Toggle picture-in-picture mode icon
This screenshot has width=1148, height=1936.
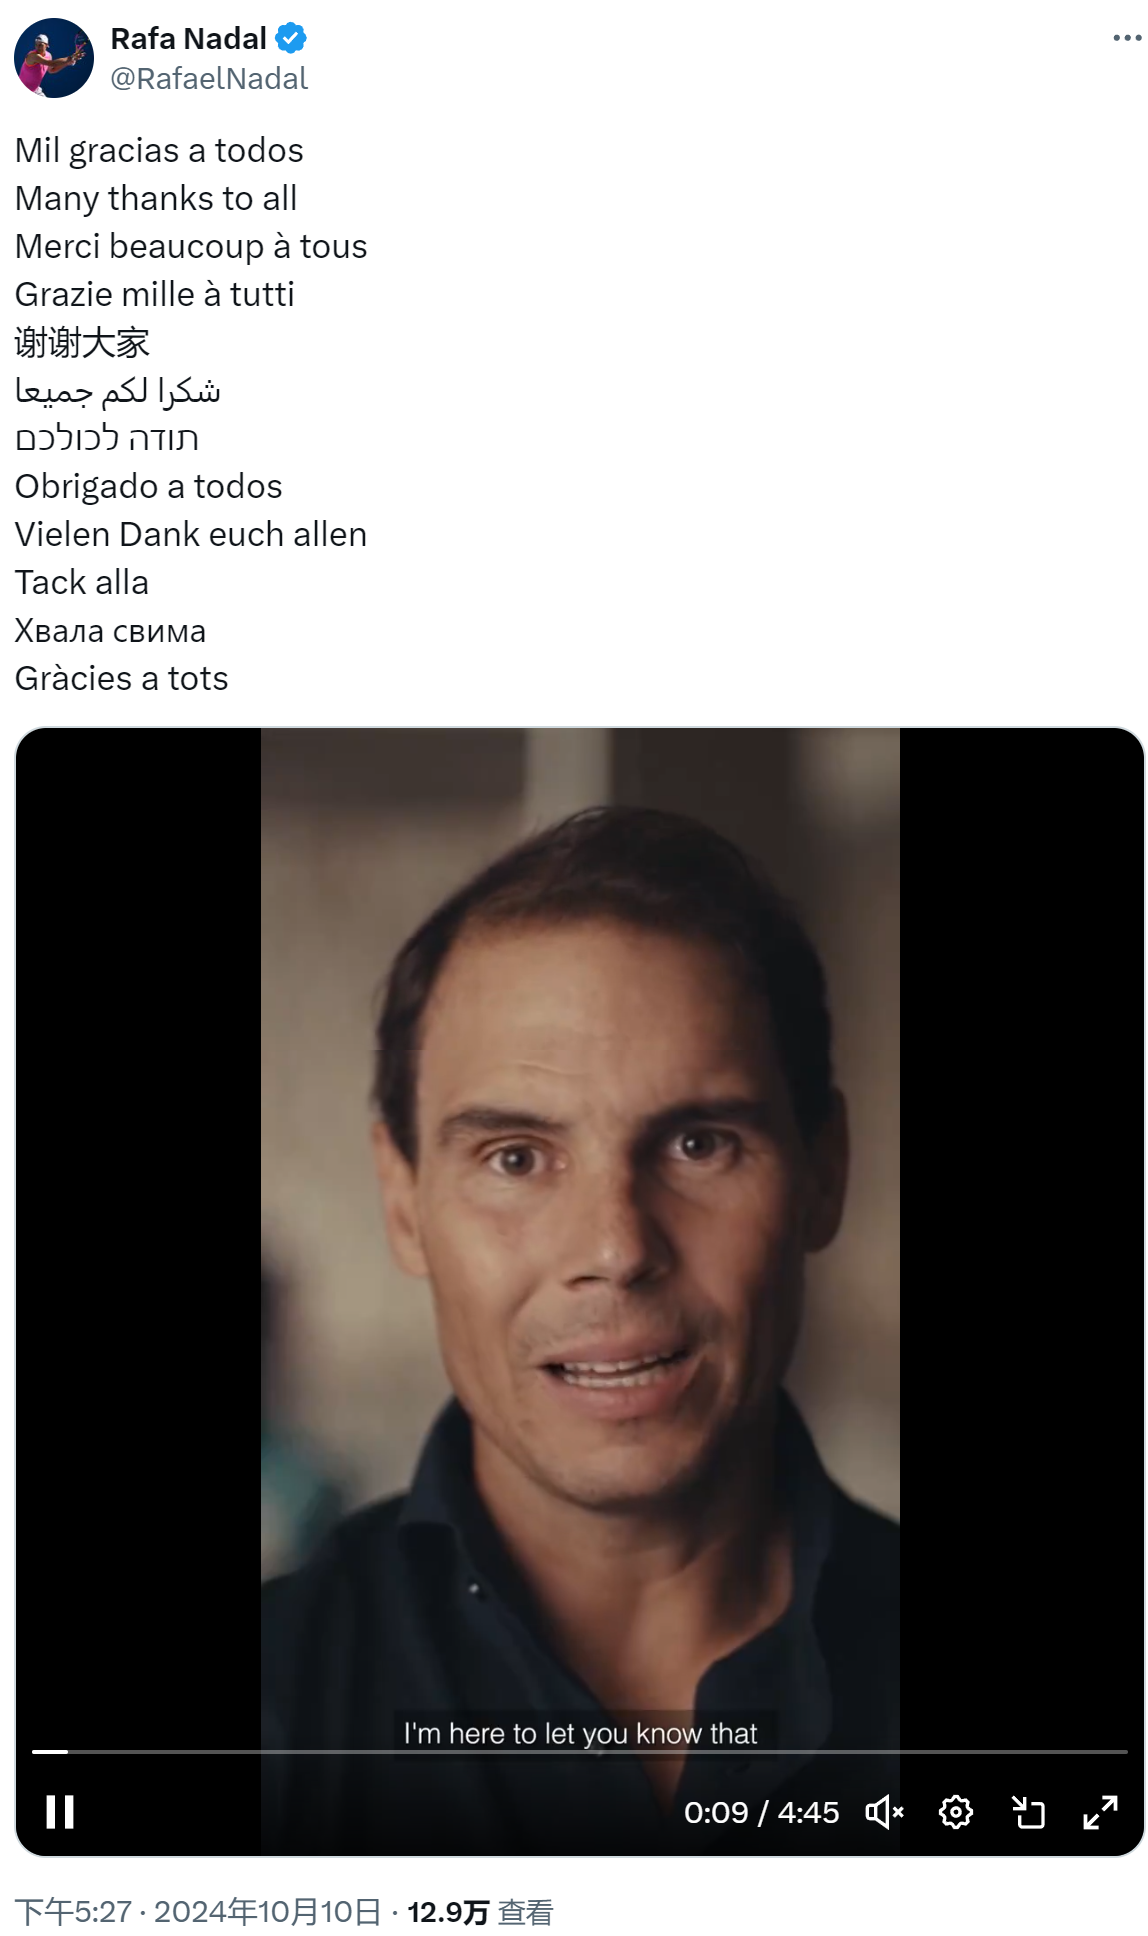coord(1028,1811)
